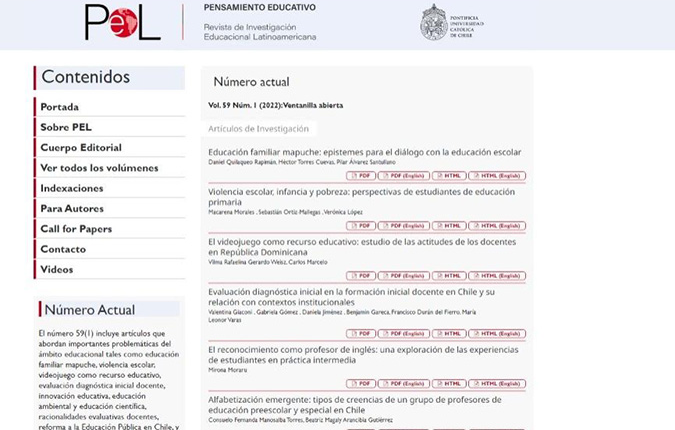Viewport: 675px width, 430px height.
Task: Open PDF of Educación familiar mapuche article
Action: [x=360, y=176]
